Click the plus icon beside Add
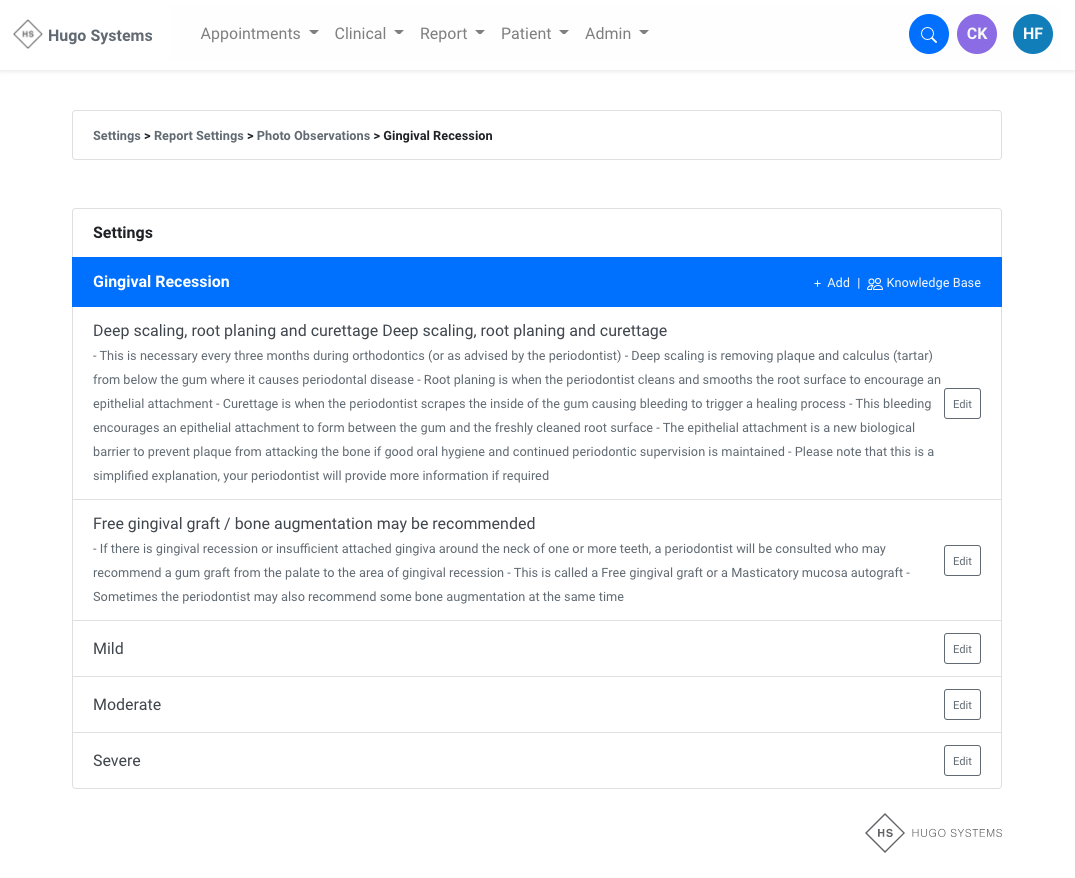The width and height of the screenshot is (1075, 878). tap(817, 283)
